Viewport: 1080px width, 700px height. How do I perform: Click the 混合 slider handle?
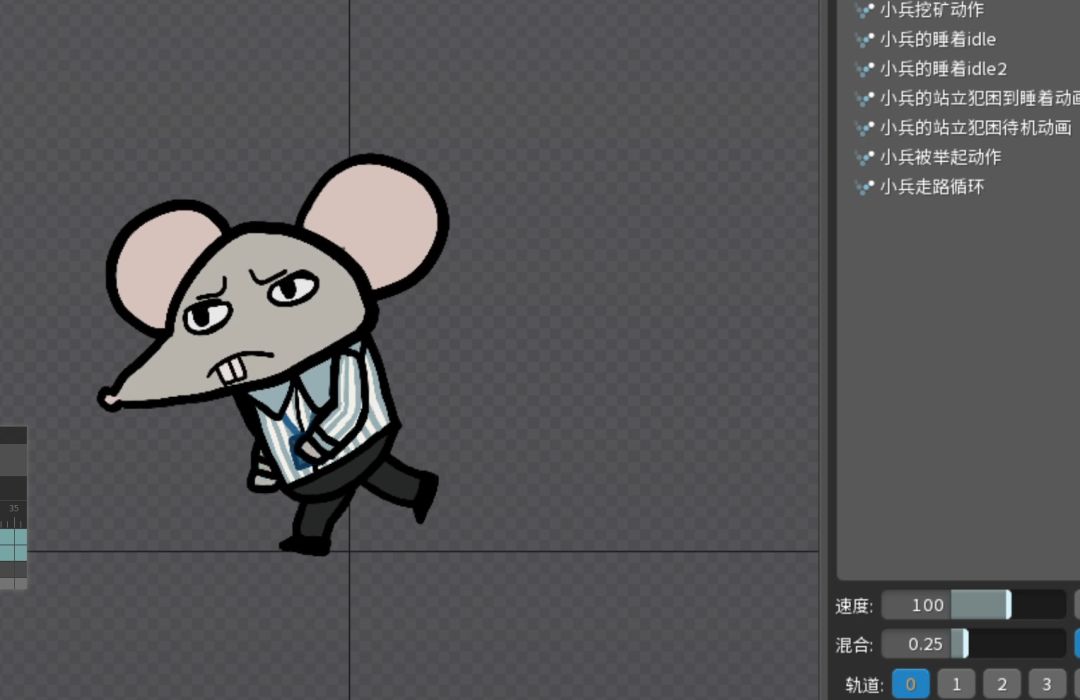(x=965, y=644)
